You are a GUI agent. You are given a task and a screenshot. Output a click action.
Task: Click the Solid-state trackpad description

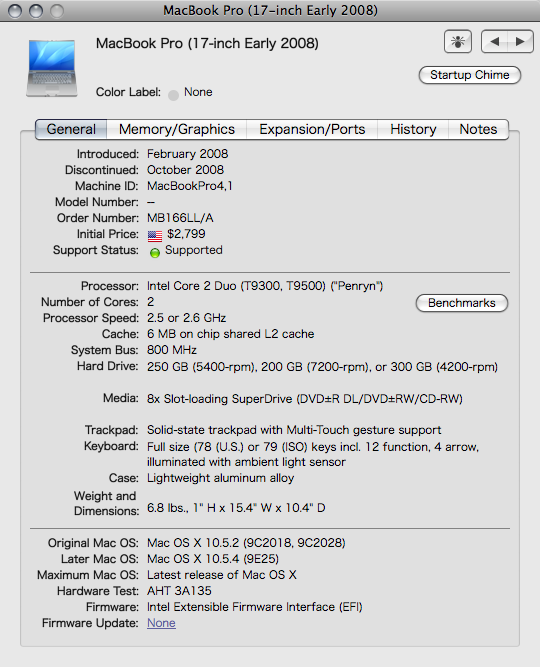(294, 430)
